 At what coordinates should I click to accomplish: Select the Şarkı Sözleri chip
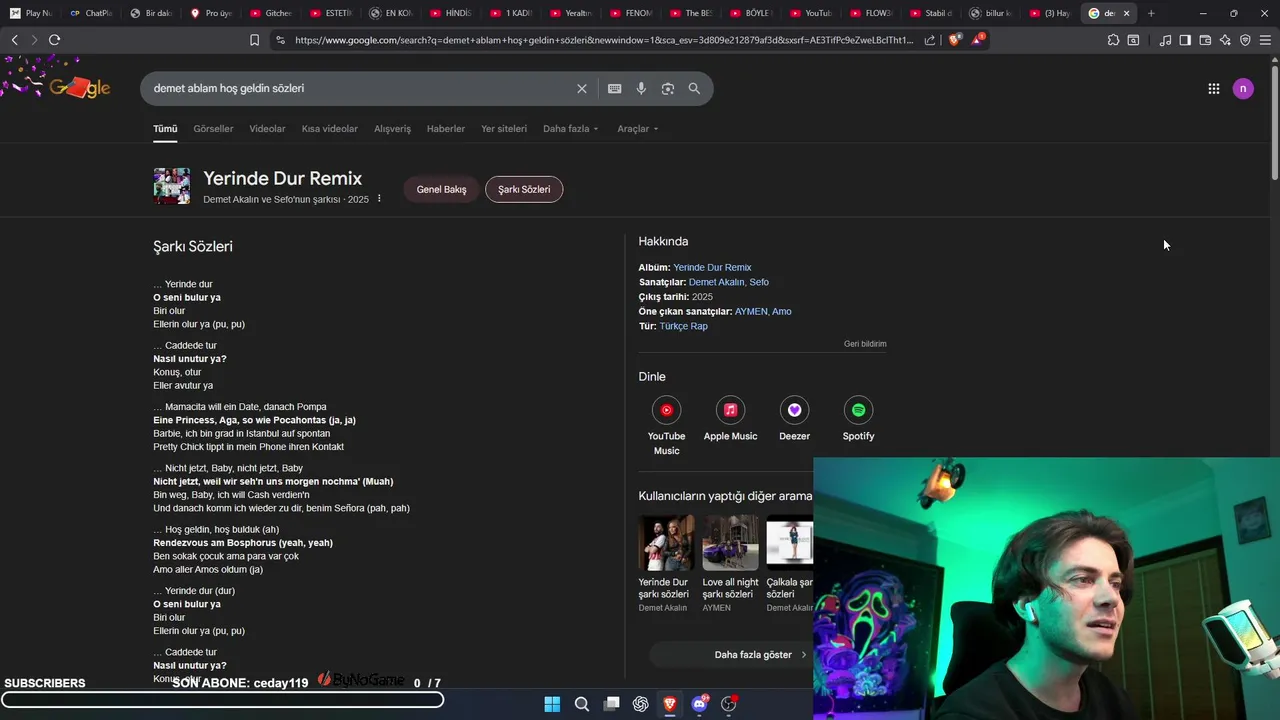(524, 189)
